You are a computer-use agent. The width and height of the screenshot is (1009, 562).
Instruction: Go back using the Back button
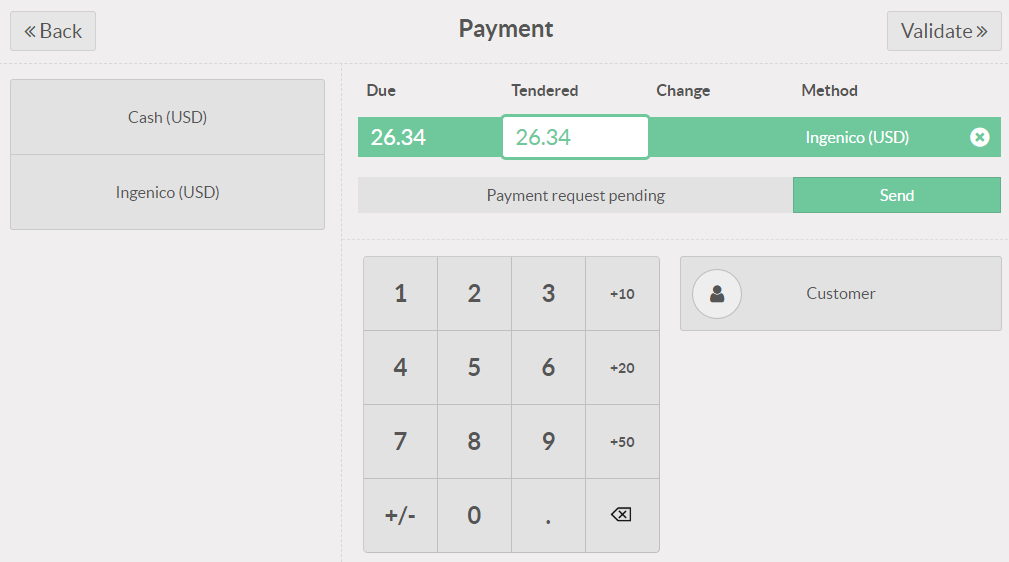coord(53,31)
